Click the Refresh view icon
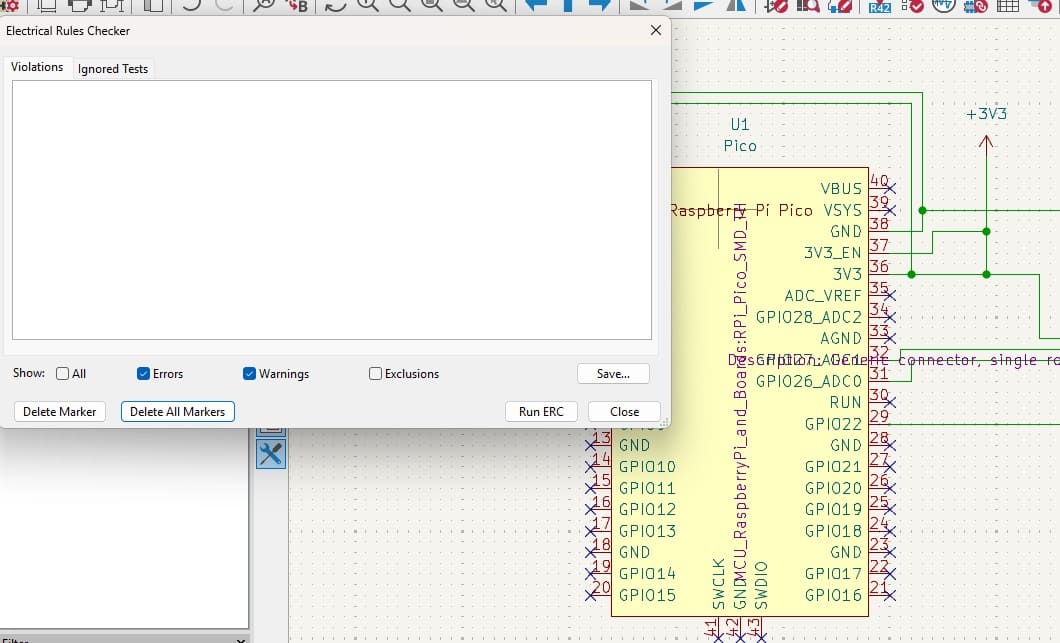The width and height of the screenshot is (1060, 643). (335, 6)
